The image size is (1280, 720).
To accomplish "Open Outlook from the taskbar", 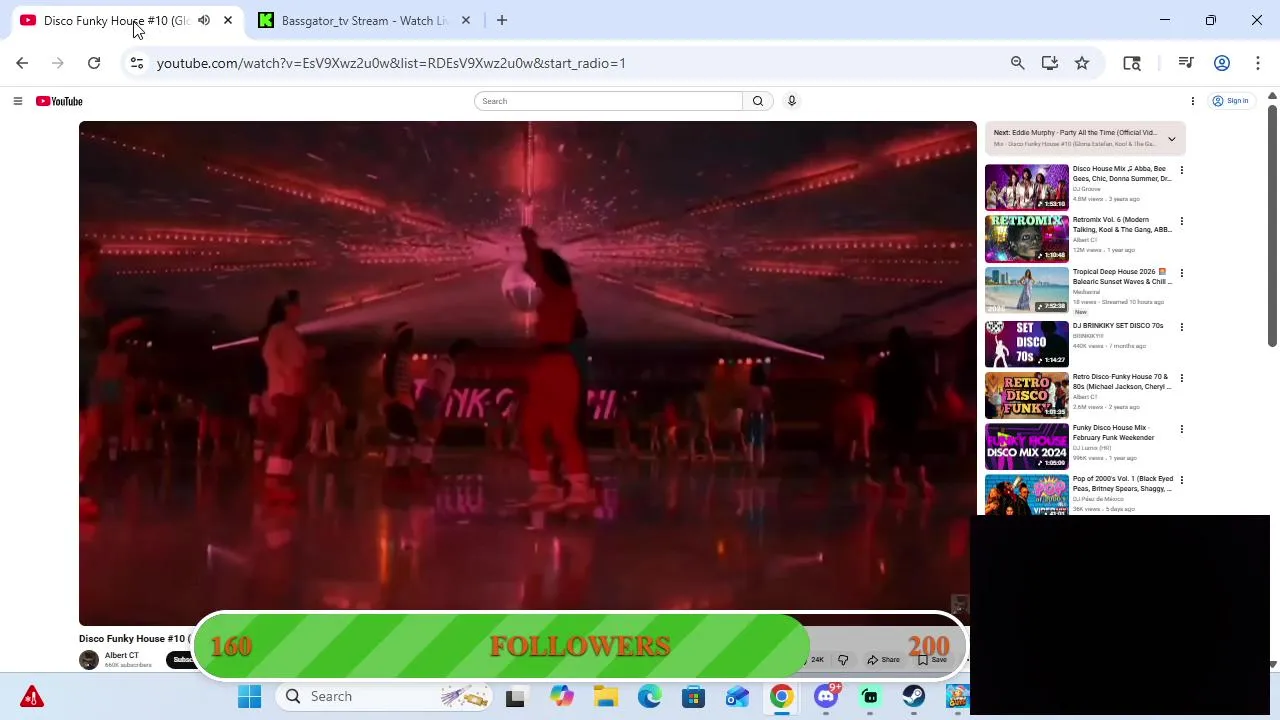I will point(737,696).
